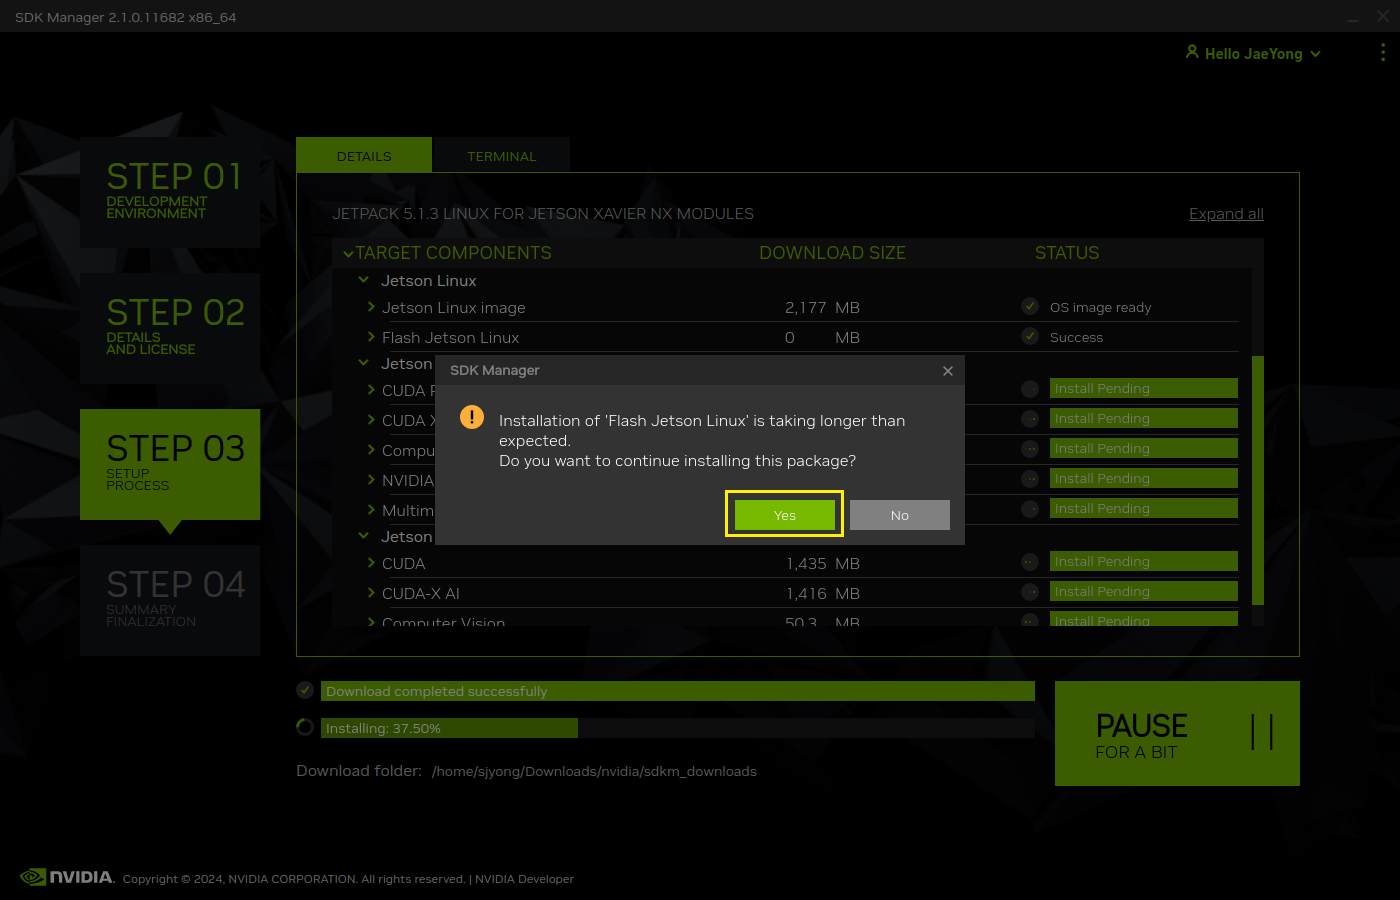This screenshot has width=1400, height=900.
Task: Collapse the TARGET COMPONENTS section
Action: coord(348,254)
